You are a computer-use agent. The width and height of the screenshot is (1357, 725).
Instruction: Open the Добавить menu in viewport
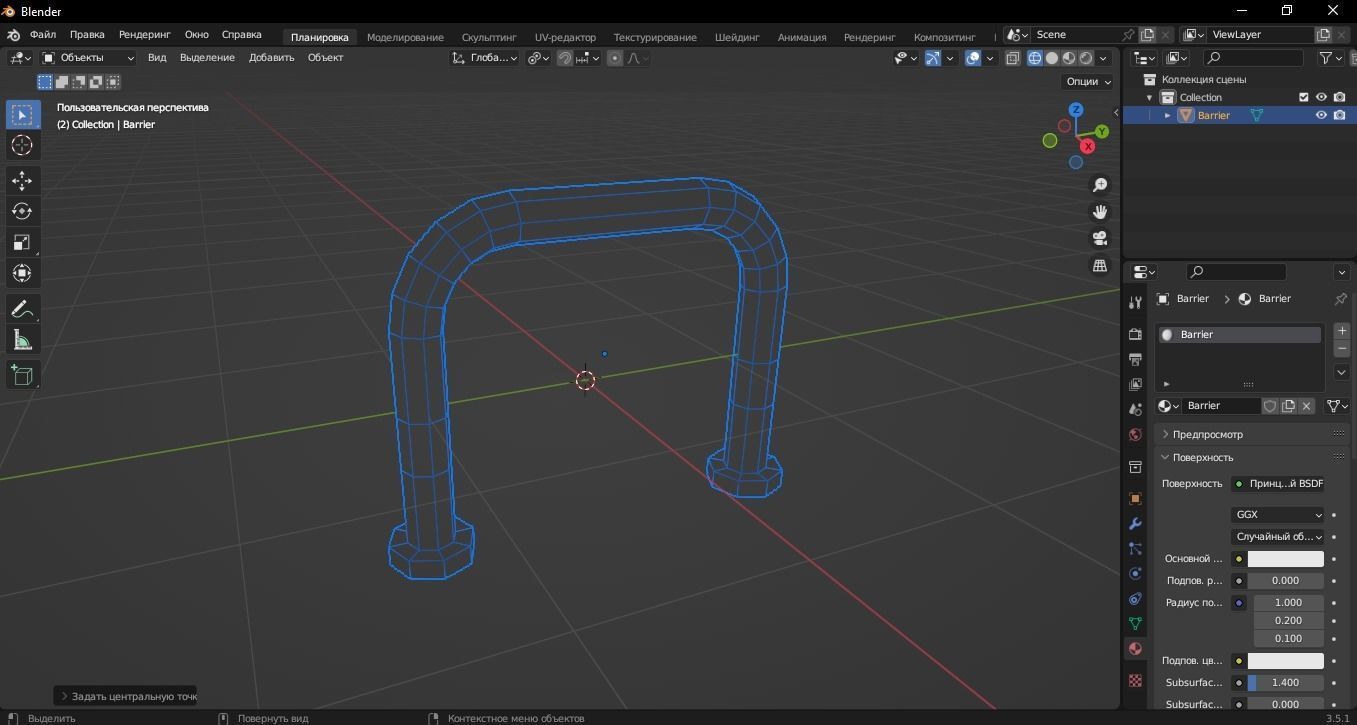(x=271, y=58)
